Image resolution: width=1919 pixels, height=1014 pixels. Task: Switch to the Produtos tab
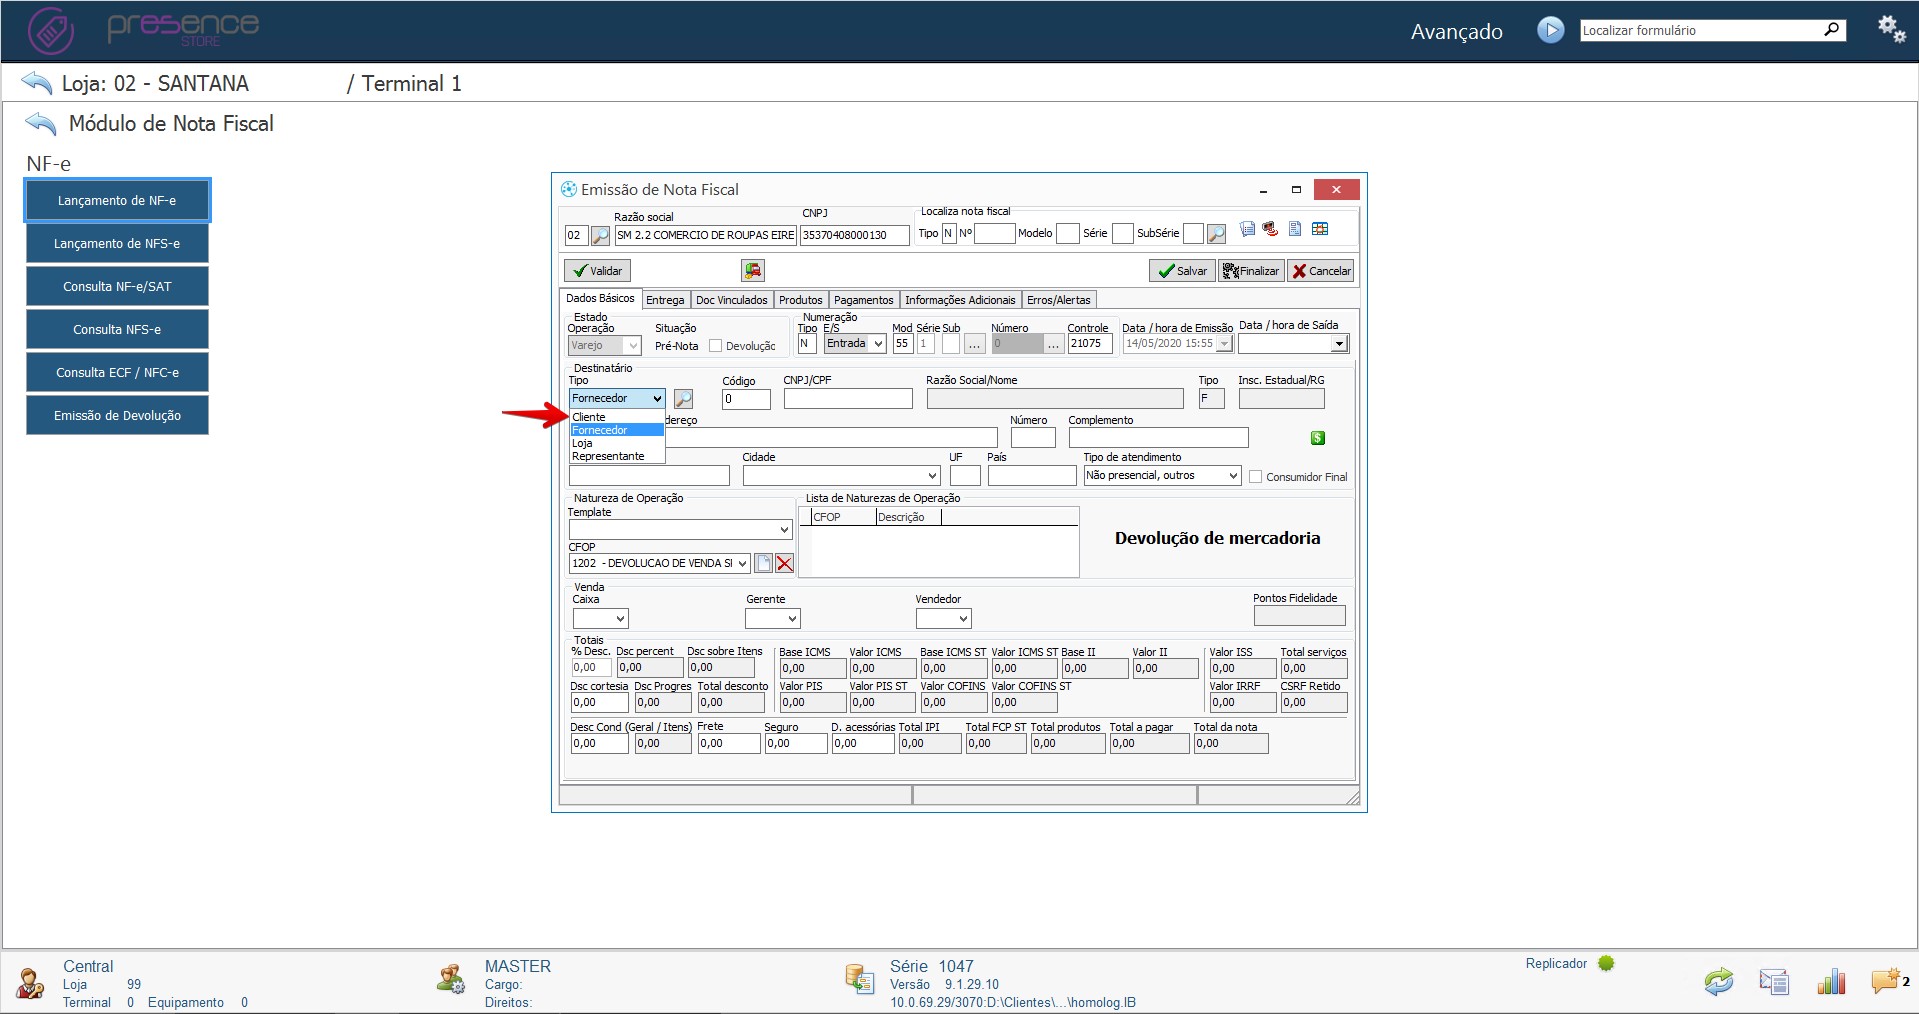(801, 300)
